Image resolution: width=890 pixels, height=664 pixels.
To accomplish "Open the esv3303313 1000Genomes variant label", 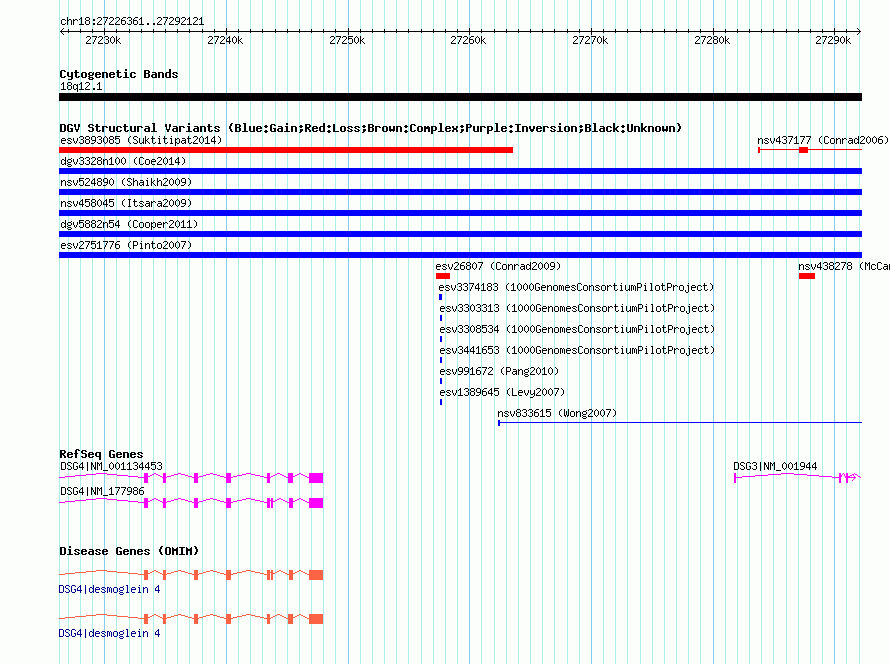I will tap(577, 308).
